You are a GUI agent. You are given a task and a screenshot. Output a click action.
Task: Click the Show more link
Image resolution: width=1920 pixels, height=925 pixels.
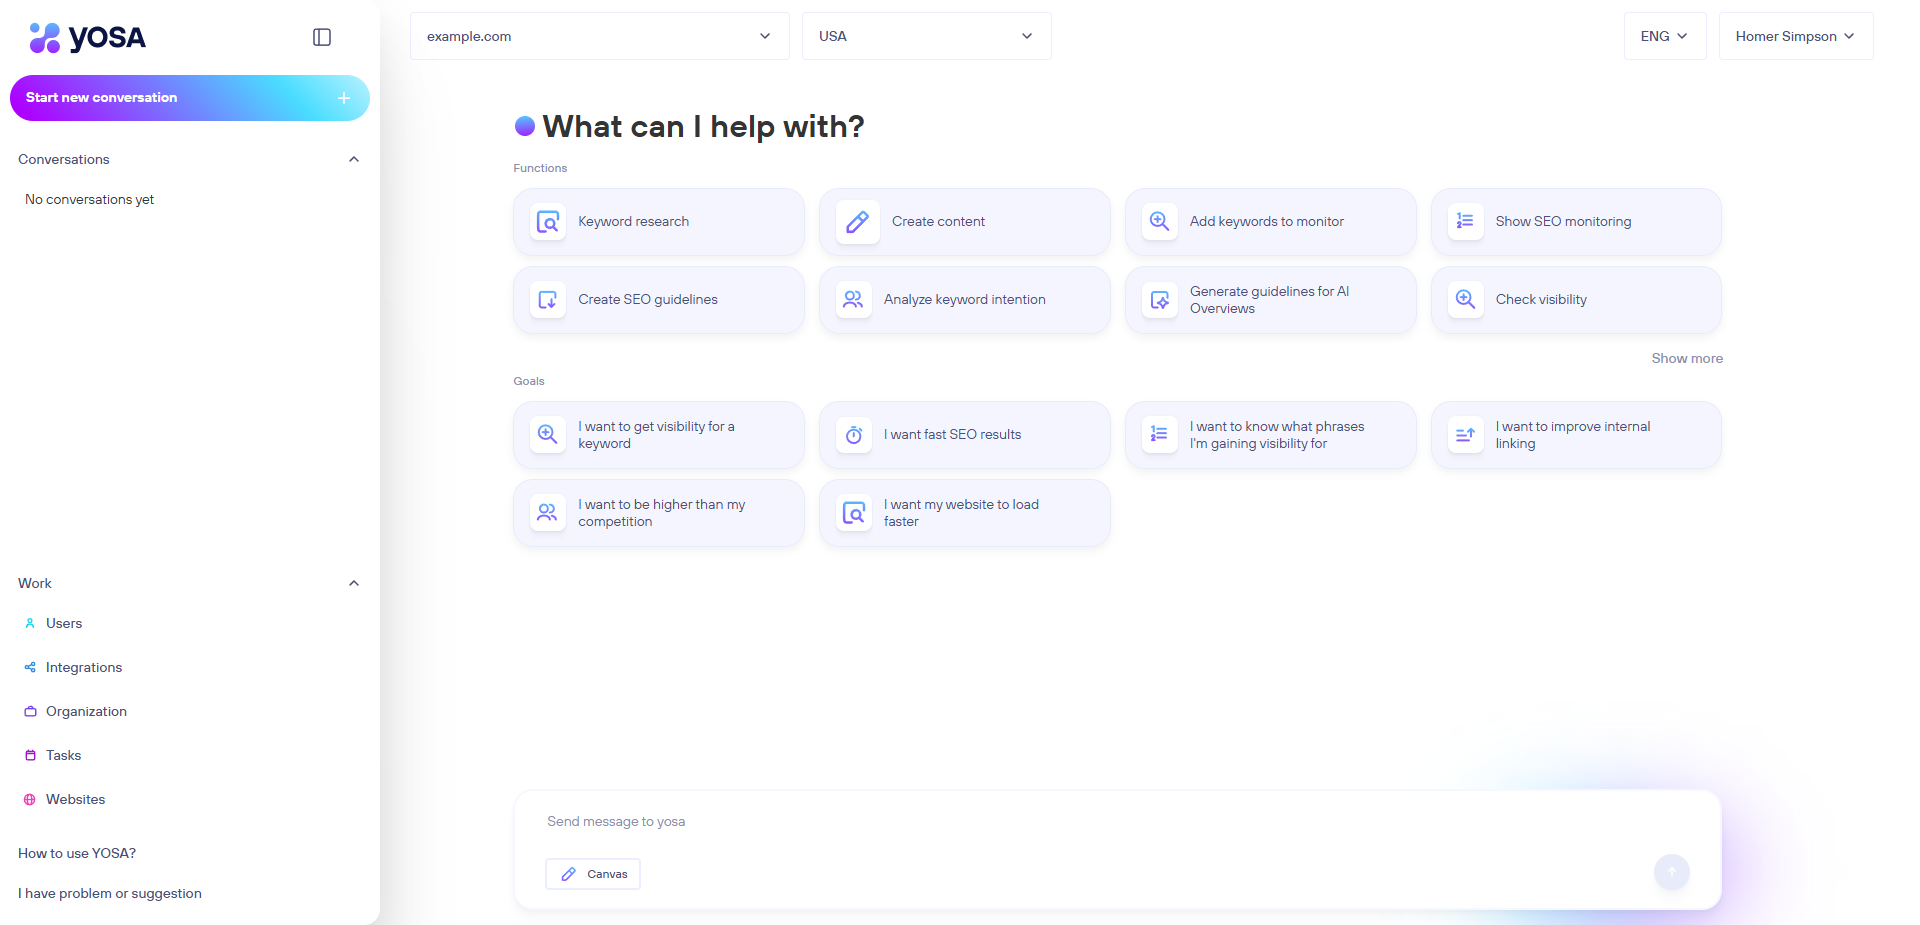pos(1686,359)
